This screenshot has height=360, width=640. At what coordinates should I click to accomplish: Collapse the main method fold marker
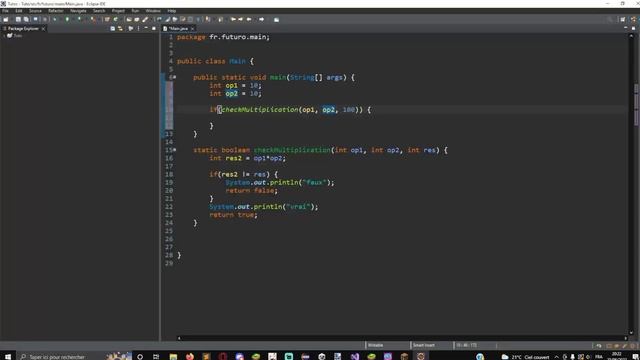pyautogui.click(x=175, y=77)
